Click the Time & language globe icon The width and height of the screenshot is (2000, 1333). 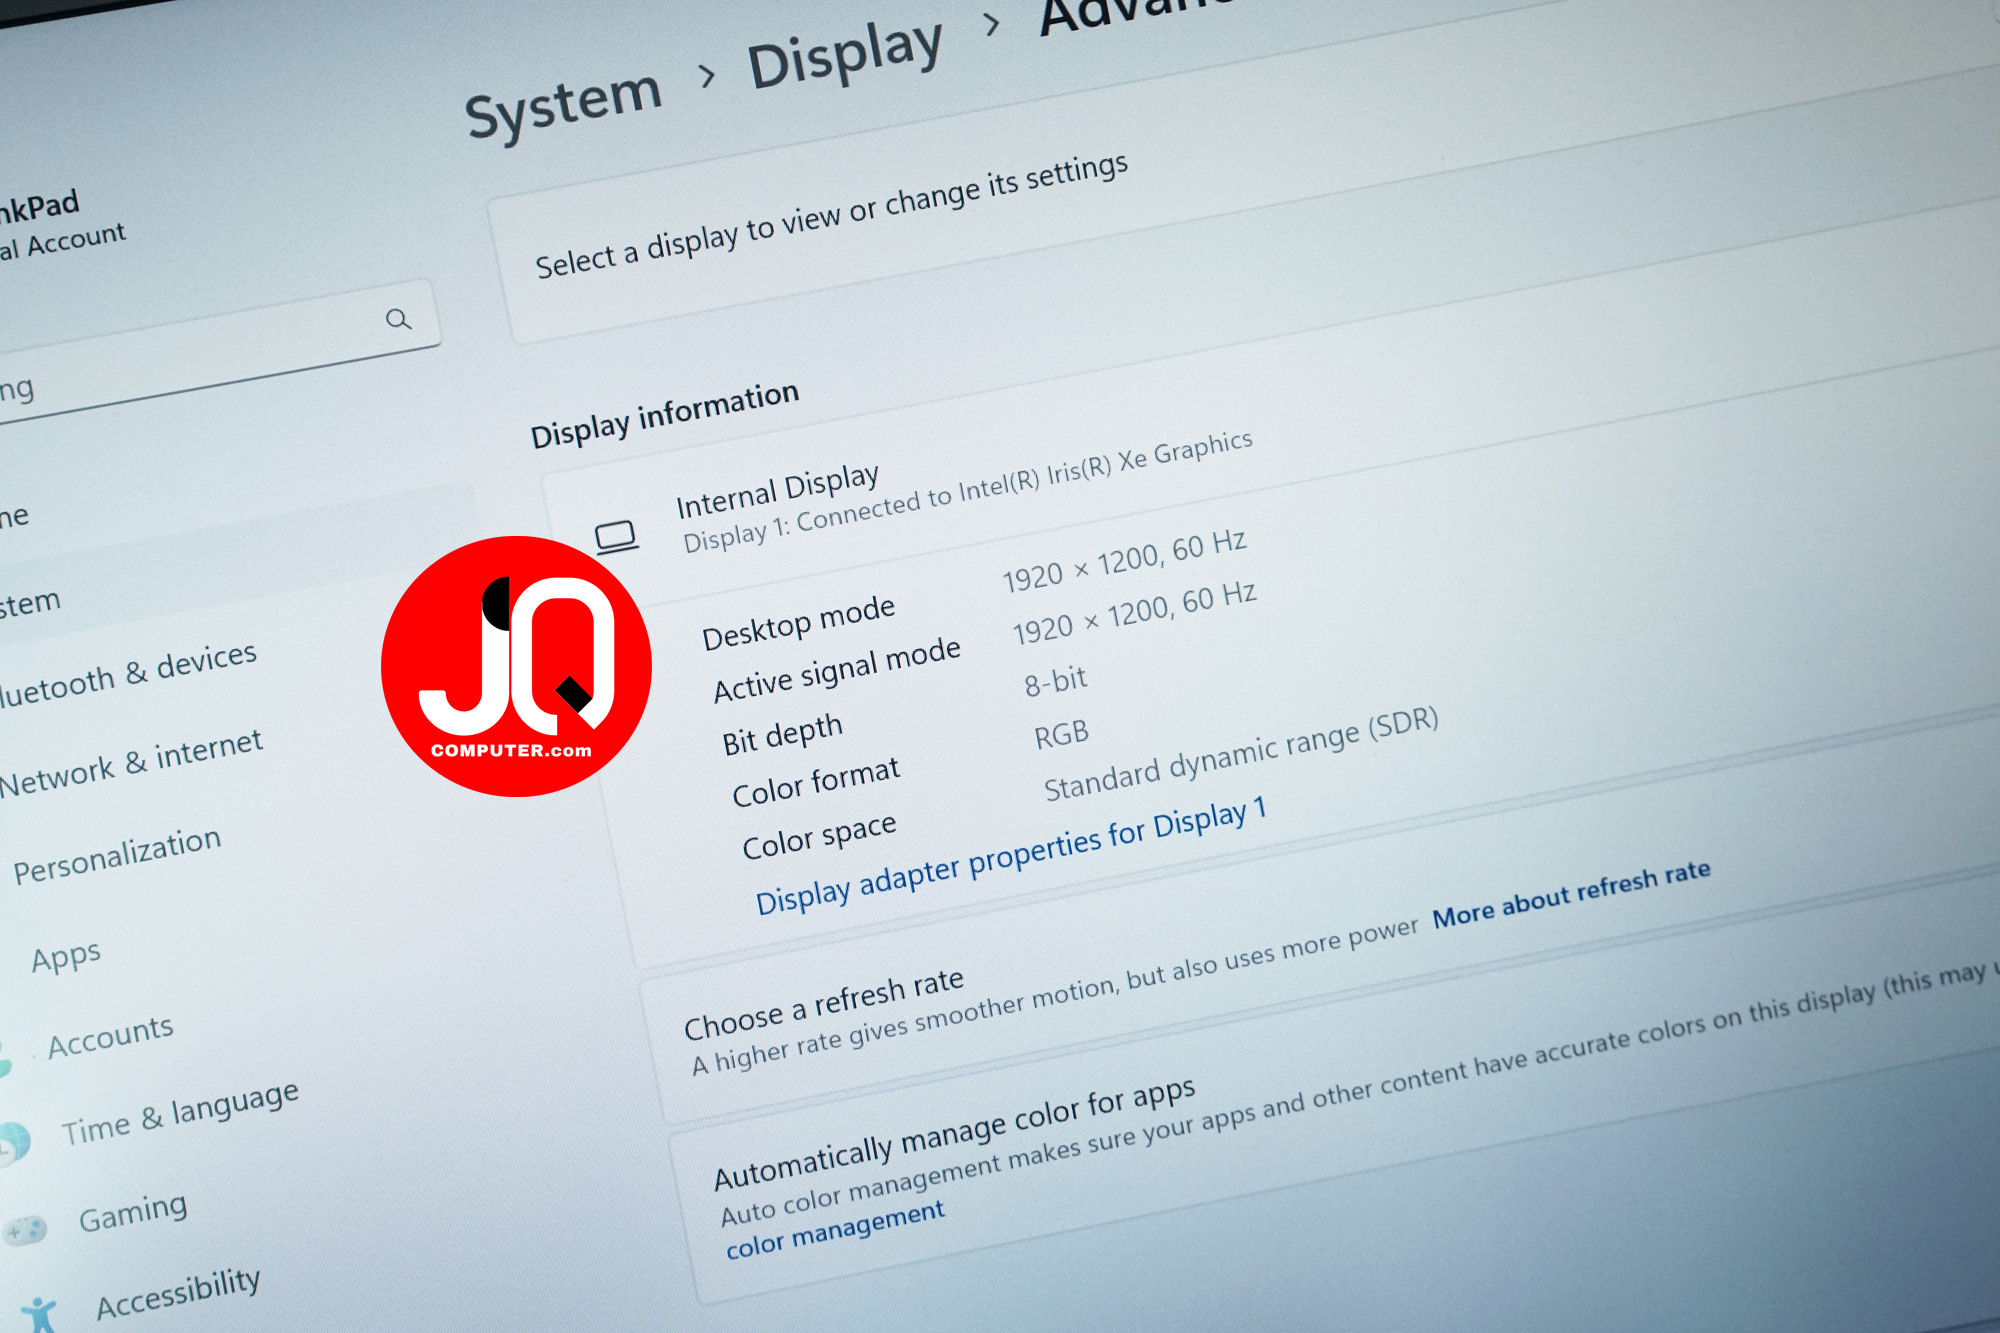pyautogui.click(x=14, y=1145)
